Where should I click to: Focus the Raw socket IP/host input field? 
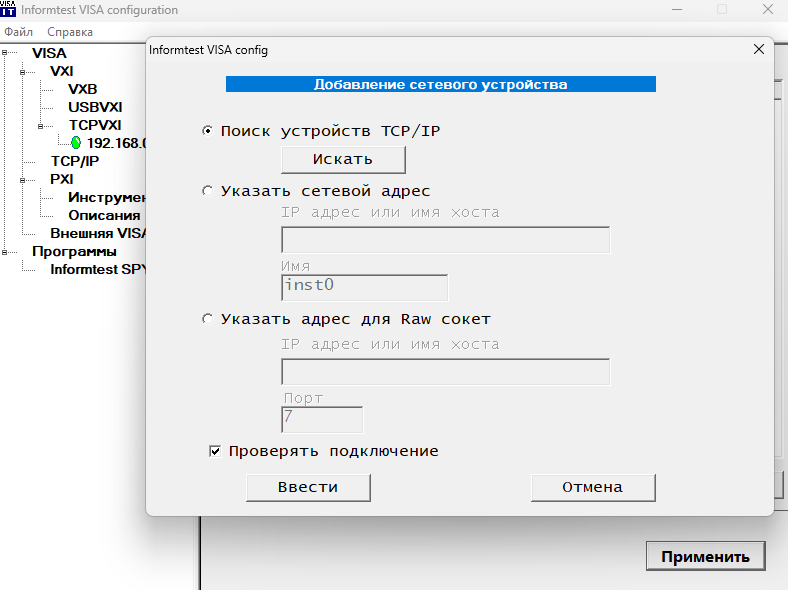point(446,372)
